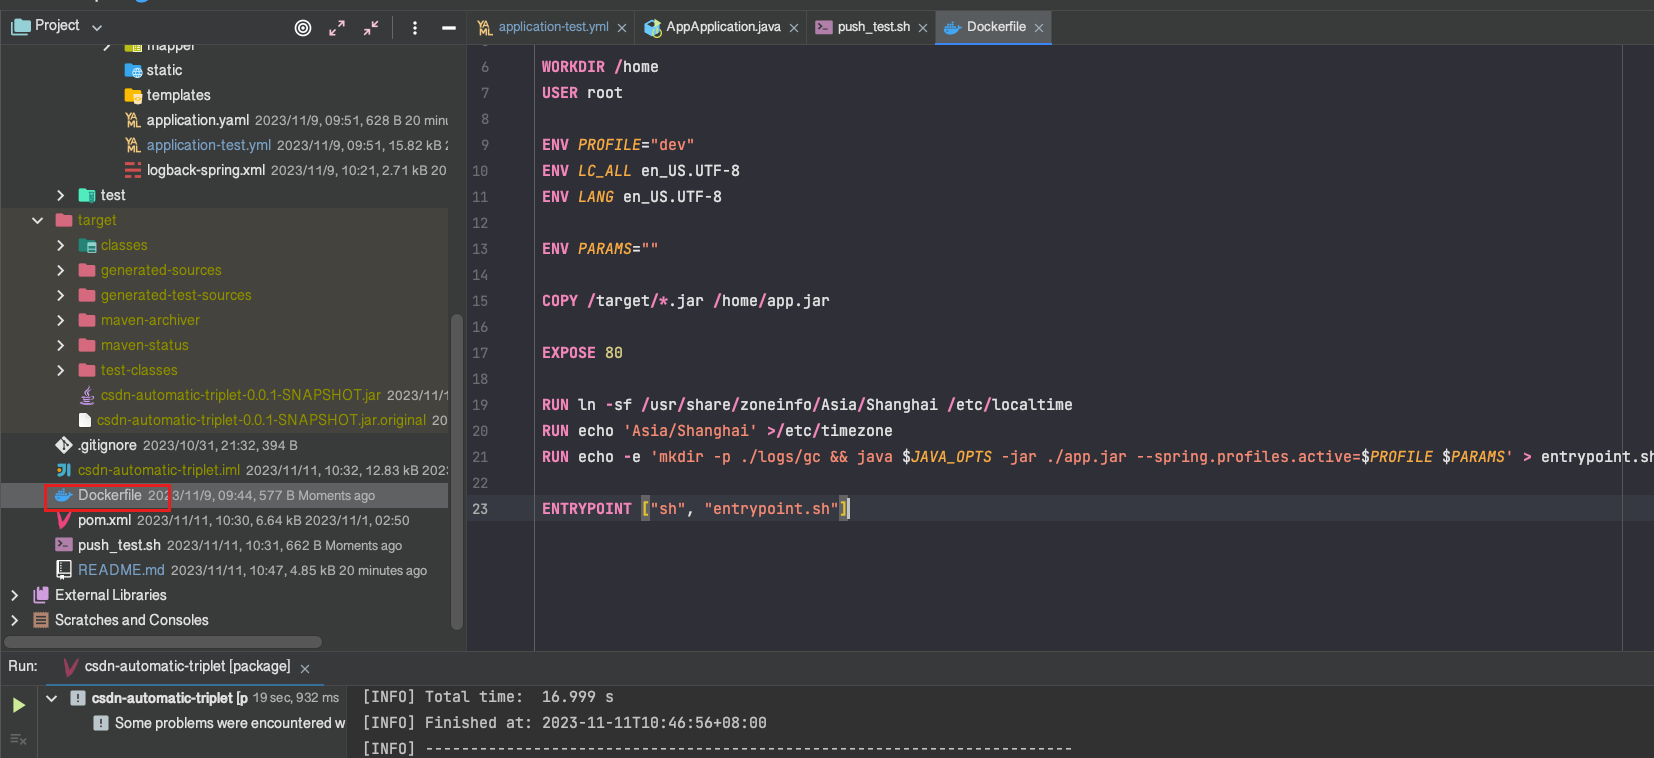Open application.yaml in the project tree
The image size is (1654, 758).
click(197, 120)
